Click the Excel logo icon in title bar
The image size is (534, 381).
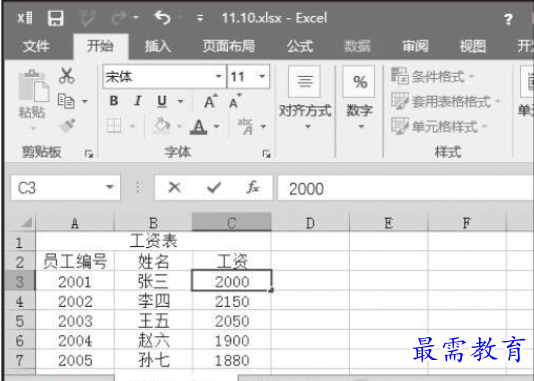click(25, 18)
